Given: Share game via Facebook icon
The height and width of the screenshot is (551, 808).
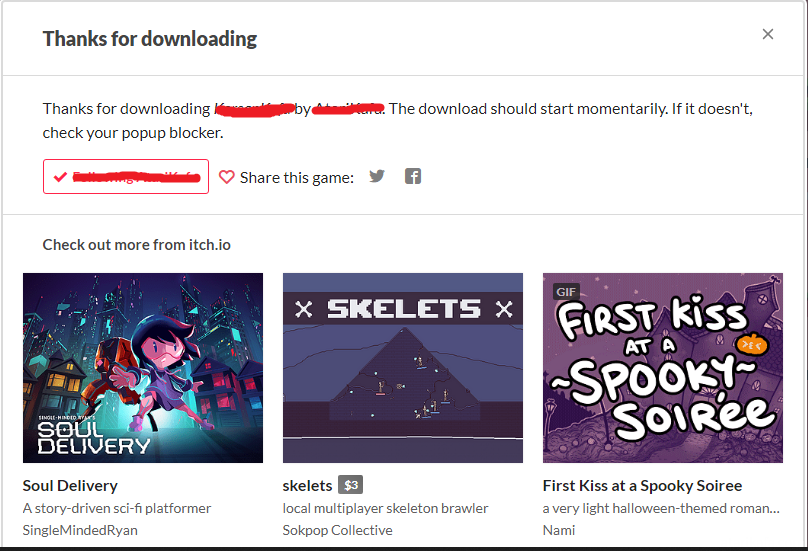Looking at the screenshot, I should tap(413, 176).
